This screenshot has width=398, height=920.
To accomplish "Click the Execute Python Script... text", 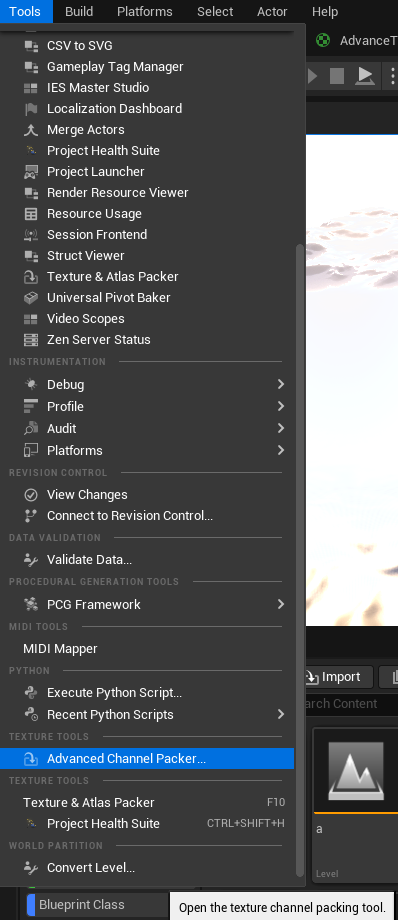I will pyautogui.click(x=114, y=692).
